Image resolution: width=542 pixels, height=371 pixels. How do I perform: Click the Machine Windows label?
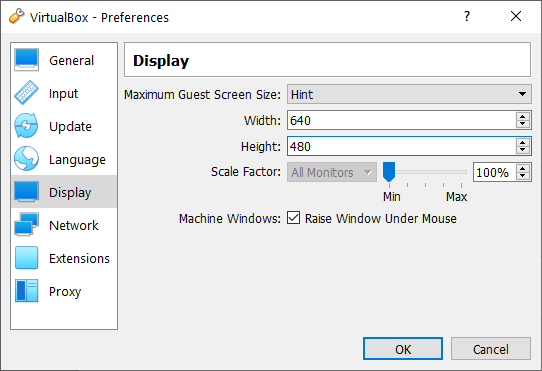click(x=230, y=219)
